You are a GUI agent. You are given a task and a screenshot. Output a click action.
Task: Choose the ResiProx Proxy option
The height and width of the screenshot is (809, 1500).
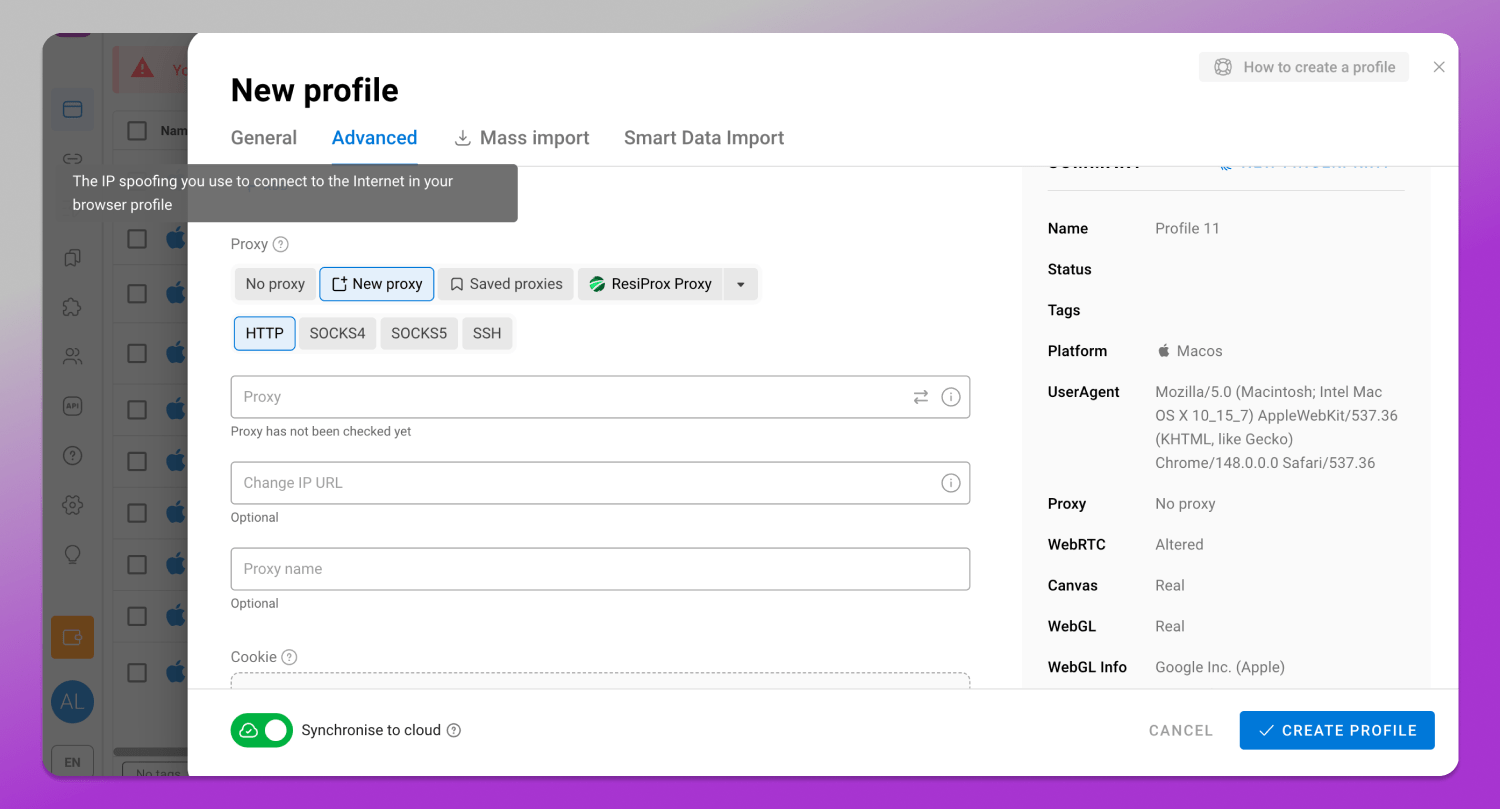point(650,284)
